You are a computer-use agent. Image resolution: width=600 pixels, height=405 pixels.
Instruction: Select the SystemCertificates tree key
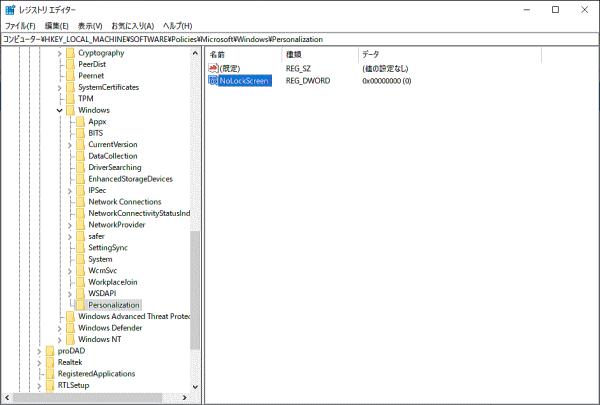(x=109, y=87)
